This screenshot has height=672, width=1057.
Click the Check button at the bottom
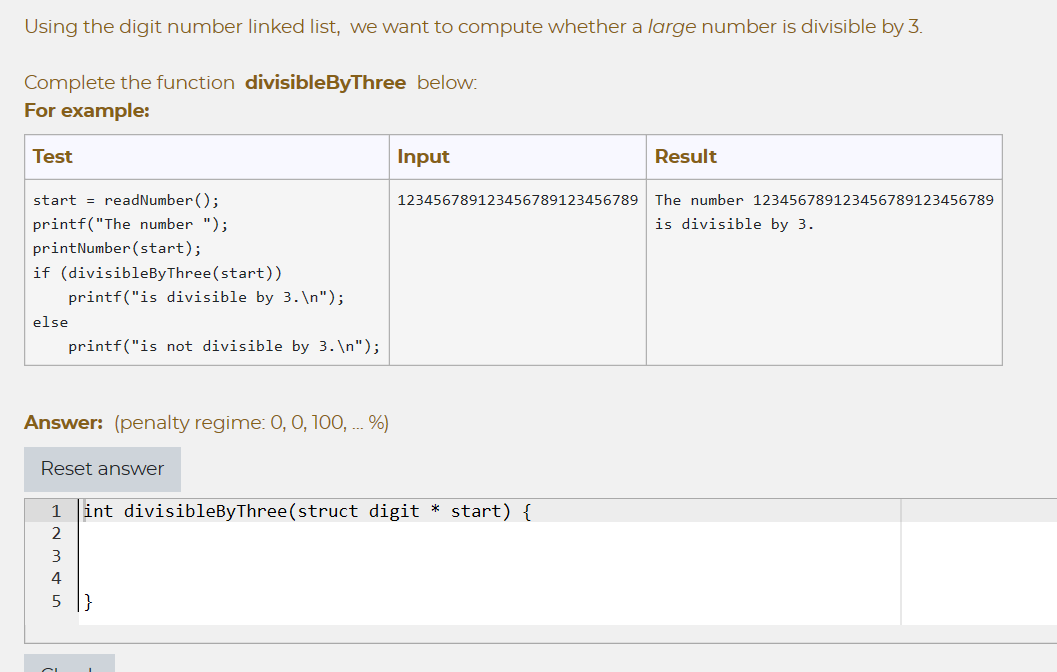tap(68, 664)
